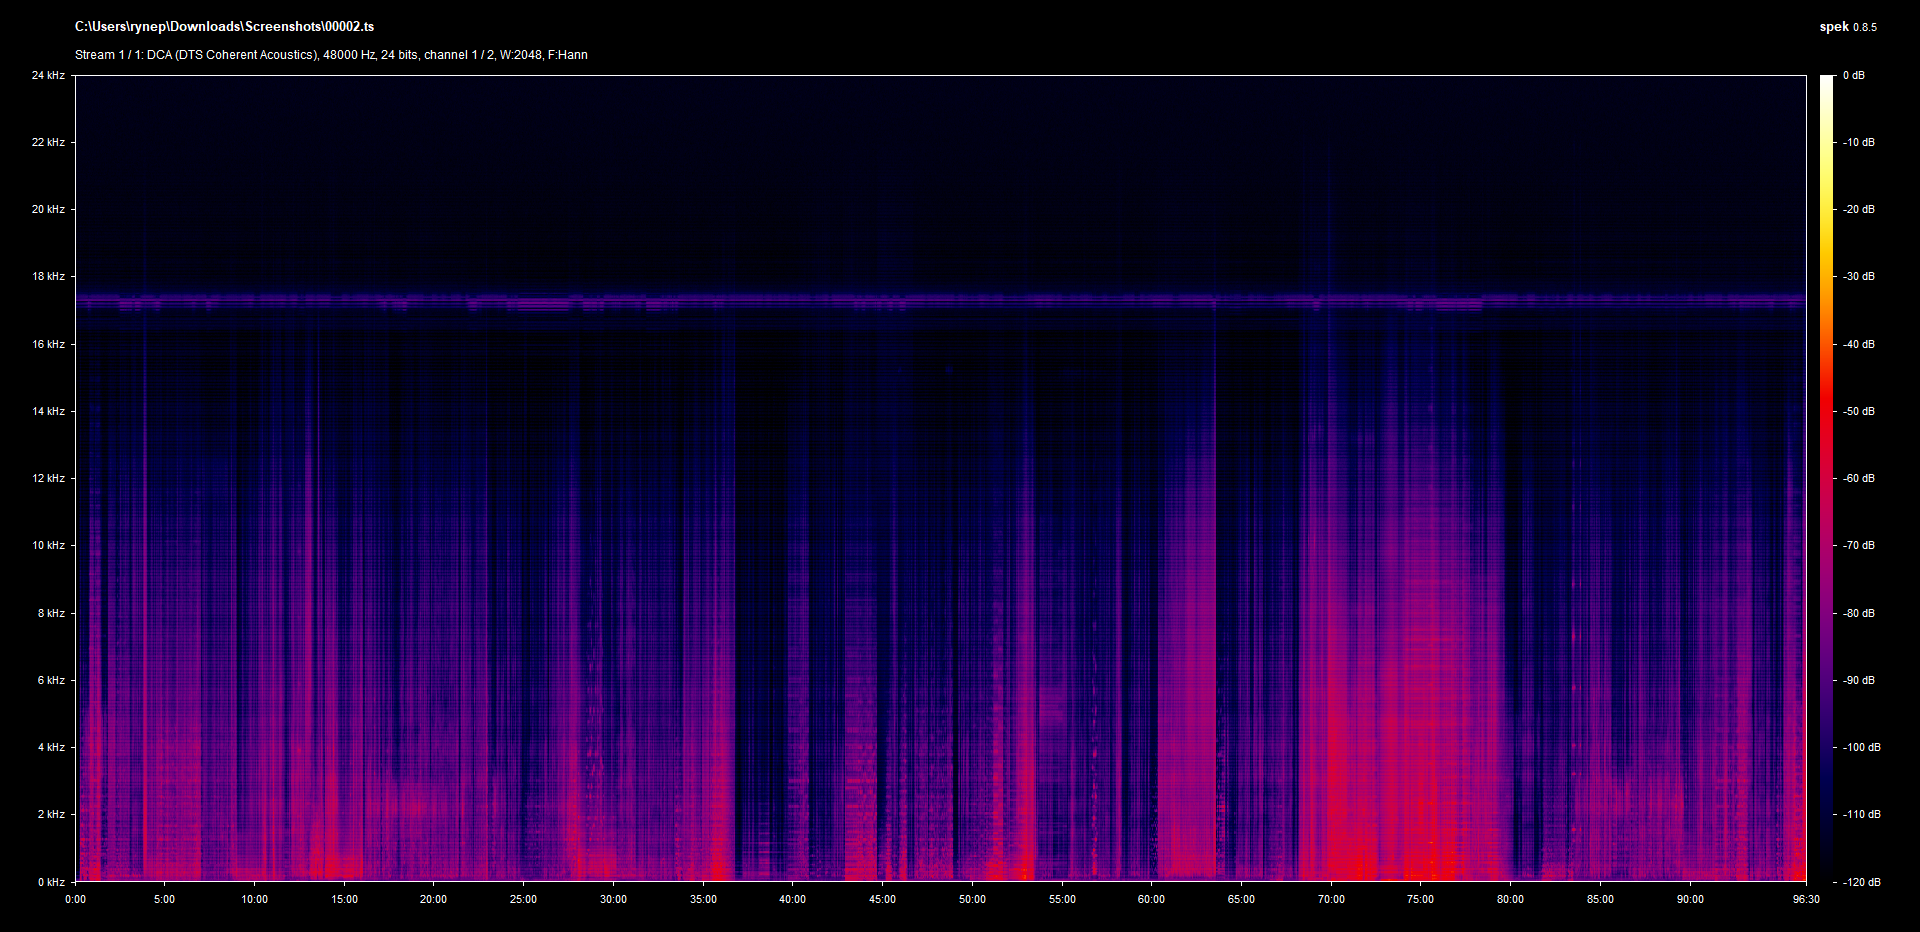Click the dB color gradient scale bar
Image resolution: width=1920 pixels, height=932 pixels.
click(x=1826, y=478)
